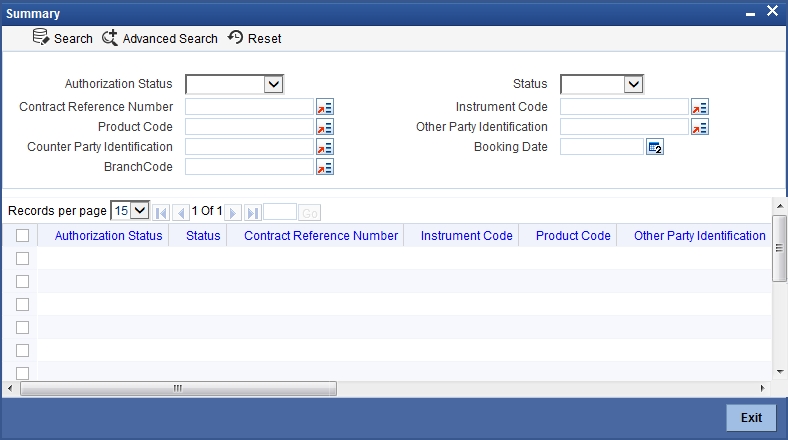Minimize the Summary window
Viewport: 788px width, 440px height.
[x=750, y=14]
